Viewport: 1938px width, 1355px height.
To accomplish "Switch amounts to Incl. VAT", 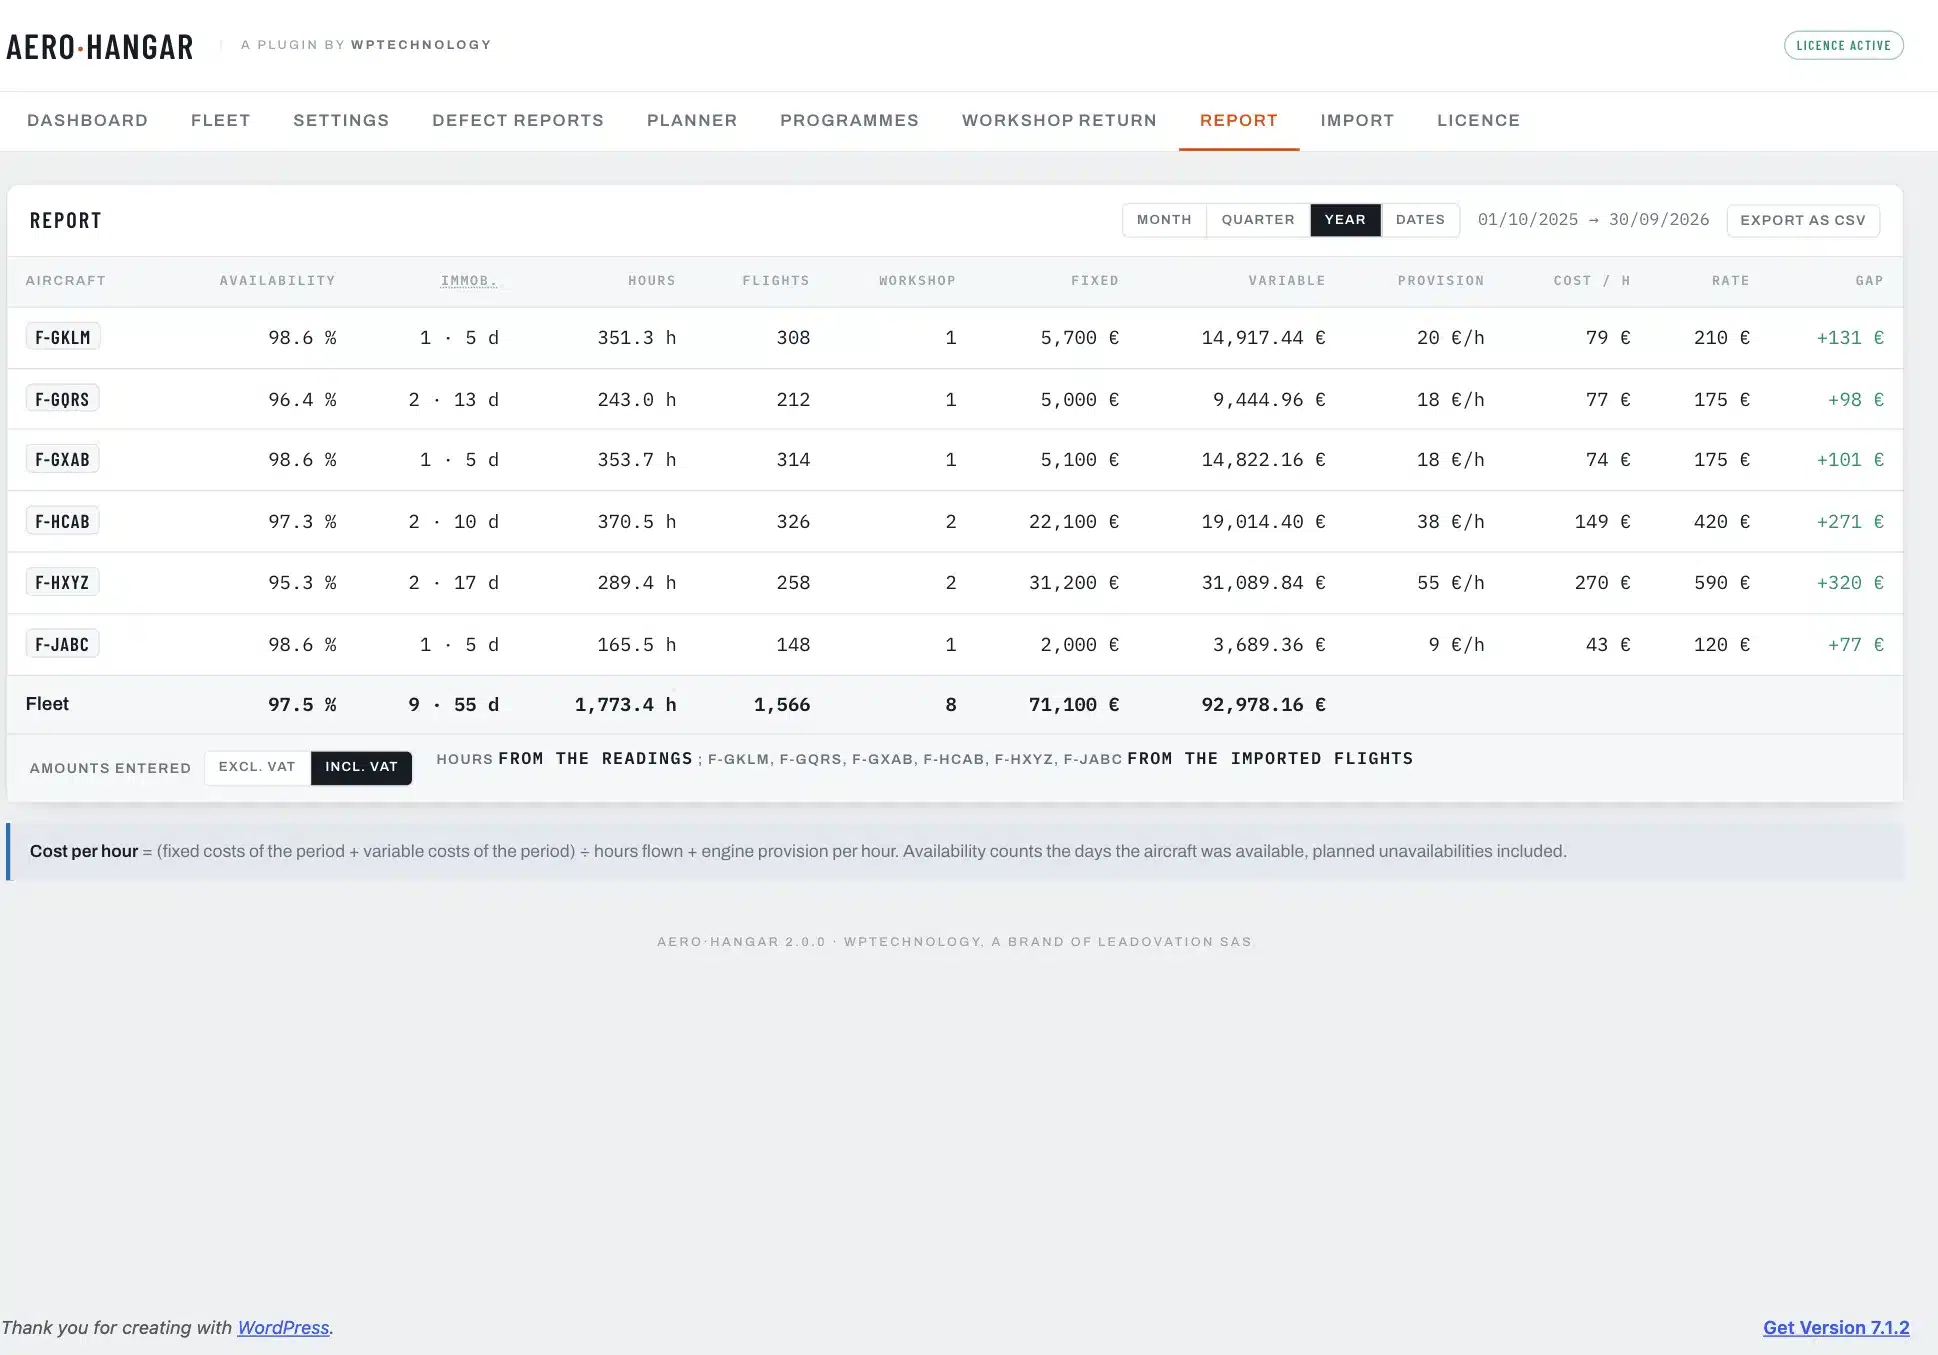I will [x=361, y=767].
